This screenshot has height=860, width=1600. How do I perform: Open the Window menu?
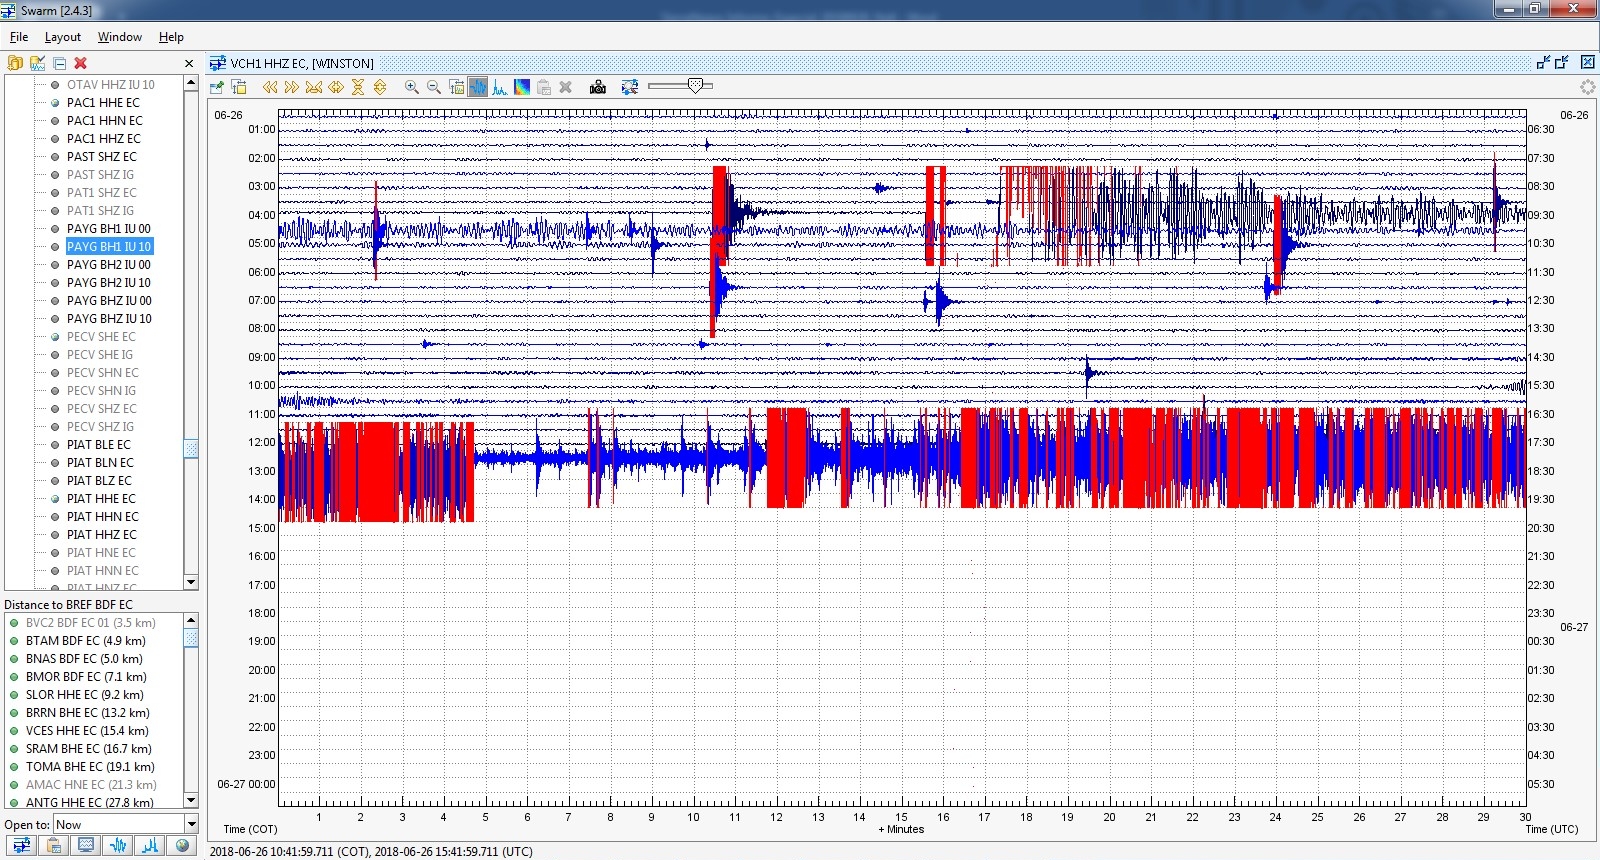[x=120, y=37]
